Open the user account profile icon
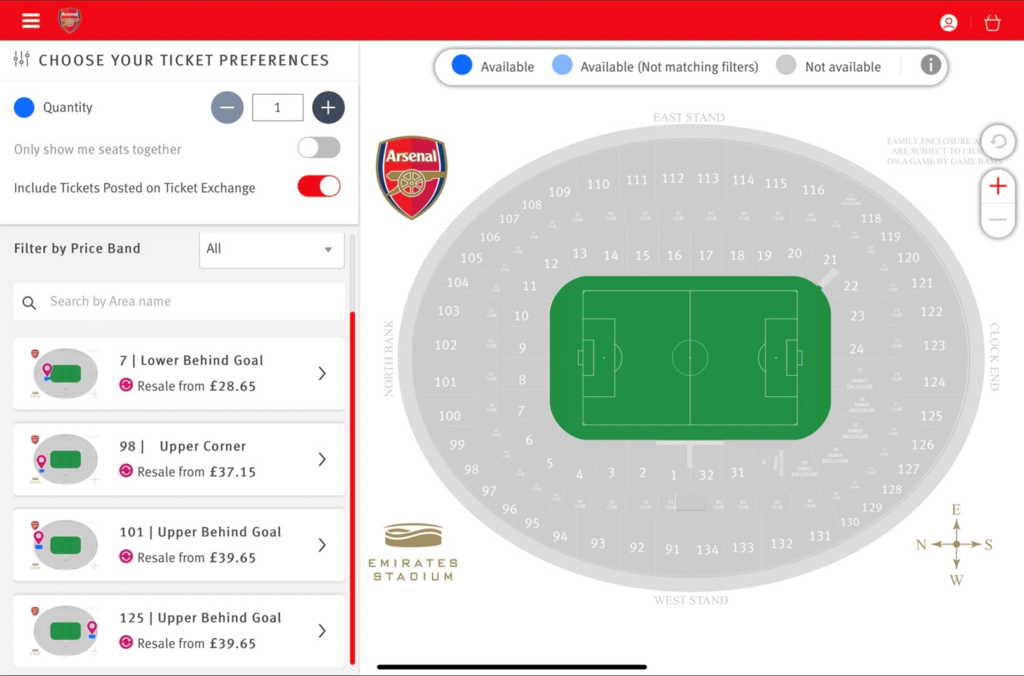 click(x=948, y=23)
